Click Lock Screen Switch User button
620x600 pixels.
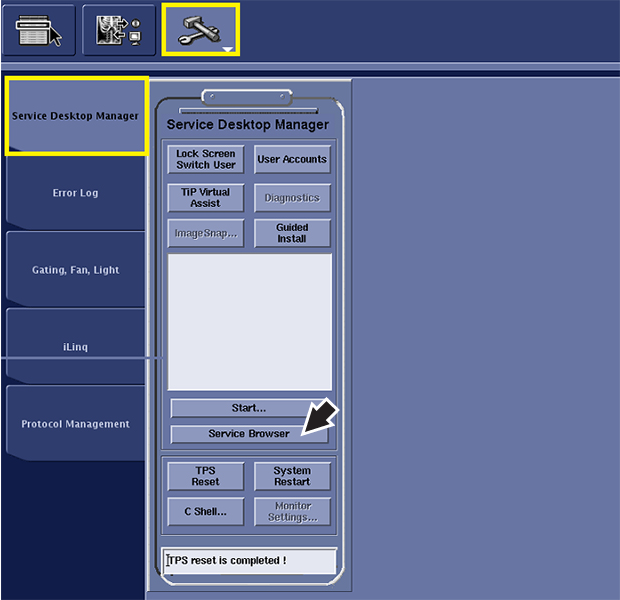click(x=206, y=159)
